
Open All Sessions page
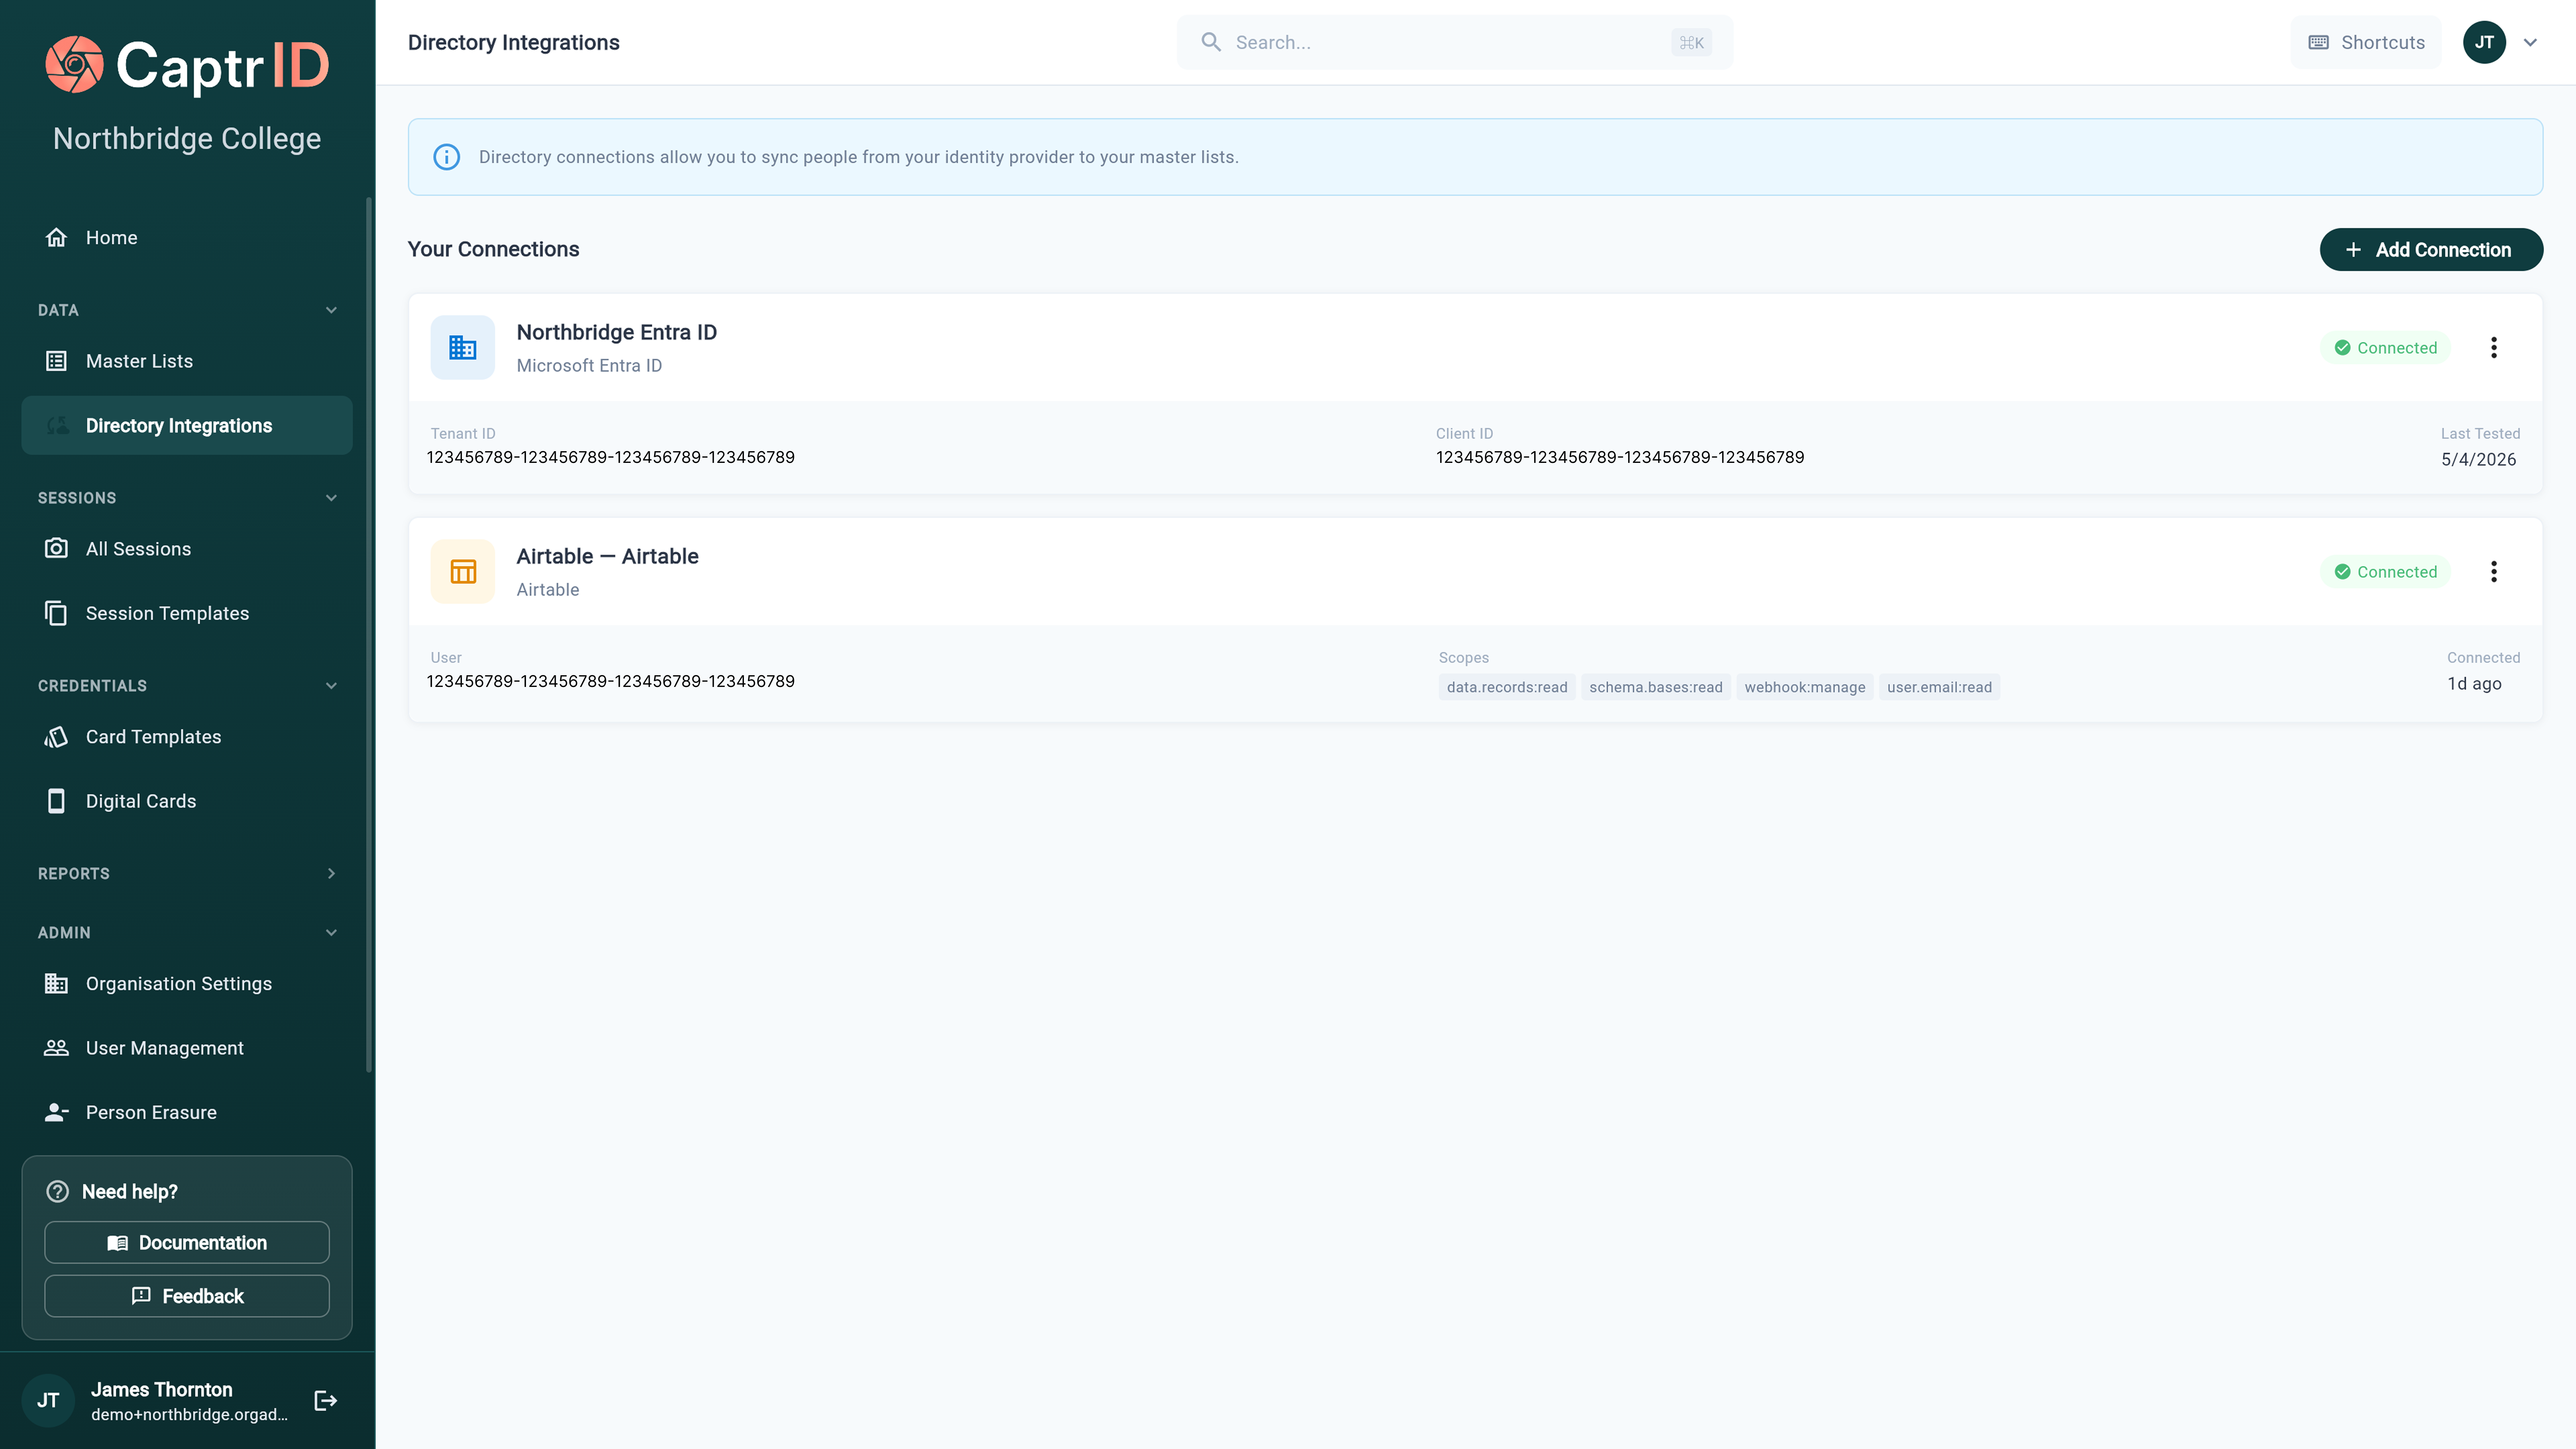[187, 549]
